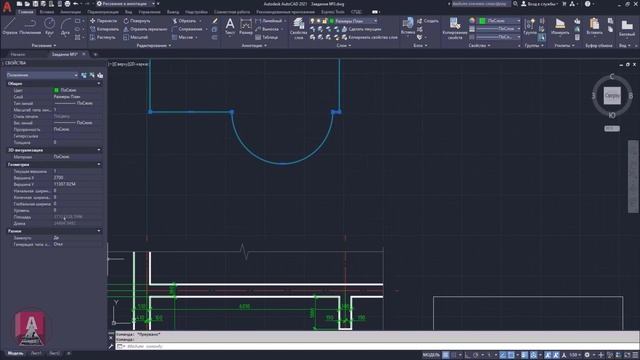640x360 pixels.
Task: Toggle object snap tracking in status bar
Action: [503, 355]
